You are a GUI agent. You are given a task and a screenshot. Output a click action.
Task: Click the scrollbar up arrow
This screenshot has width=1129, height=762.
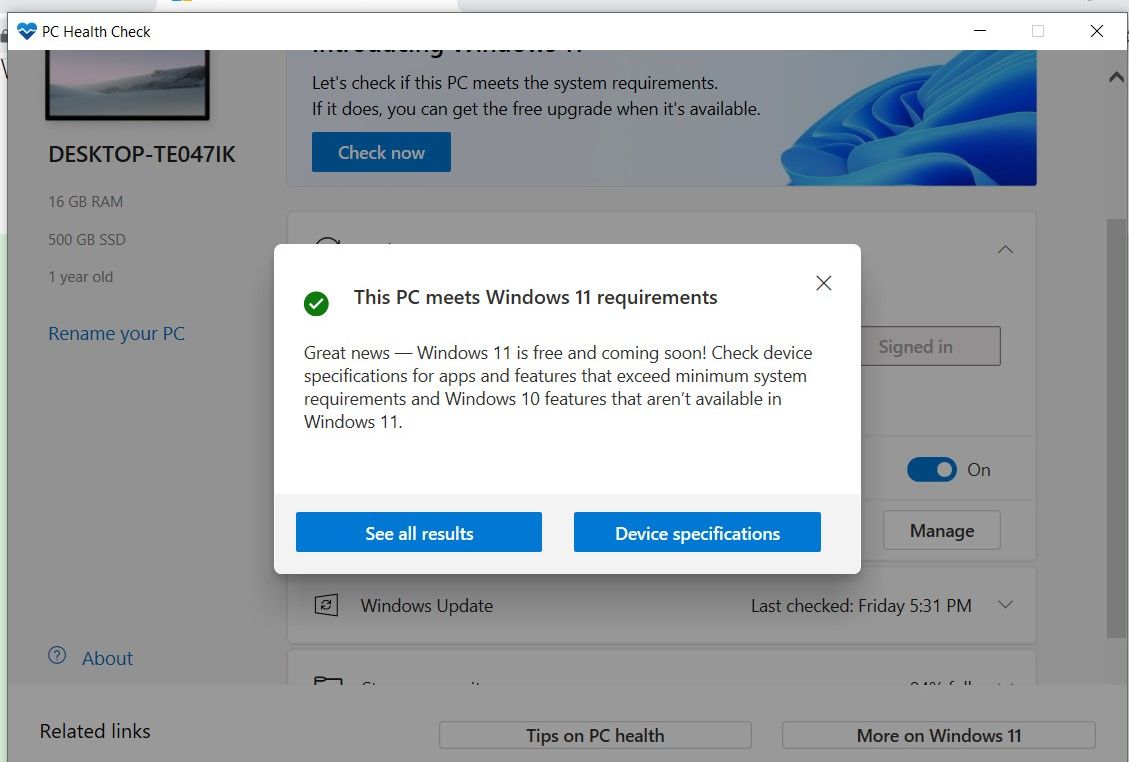click(1117, 77)
